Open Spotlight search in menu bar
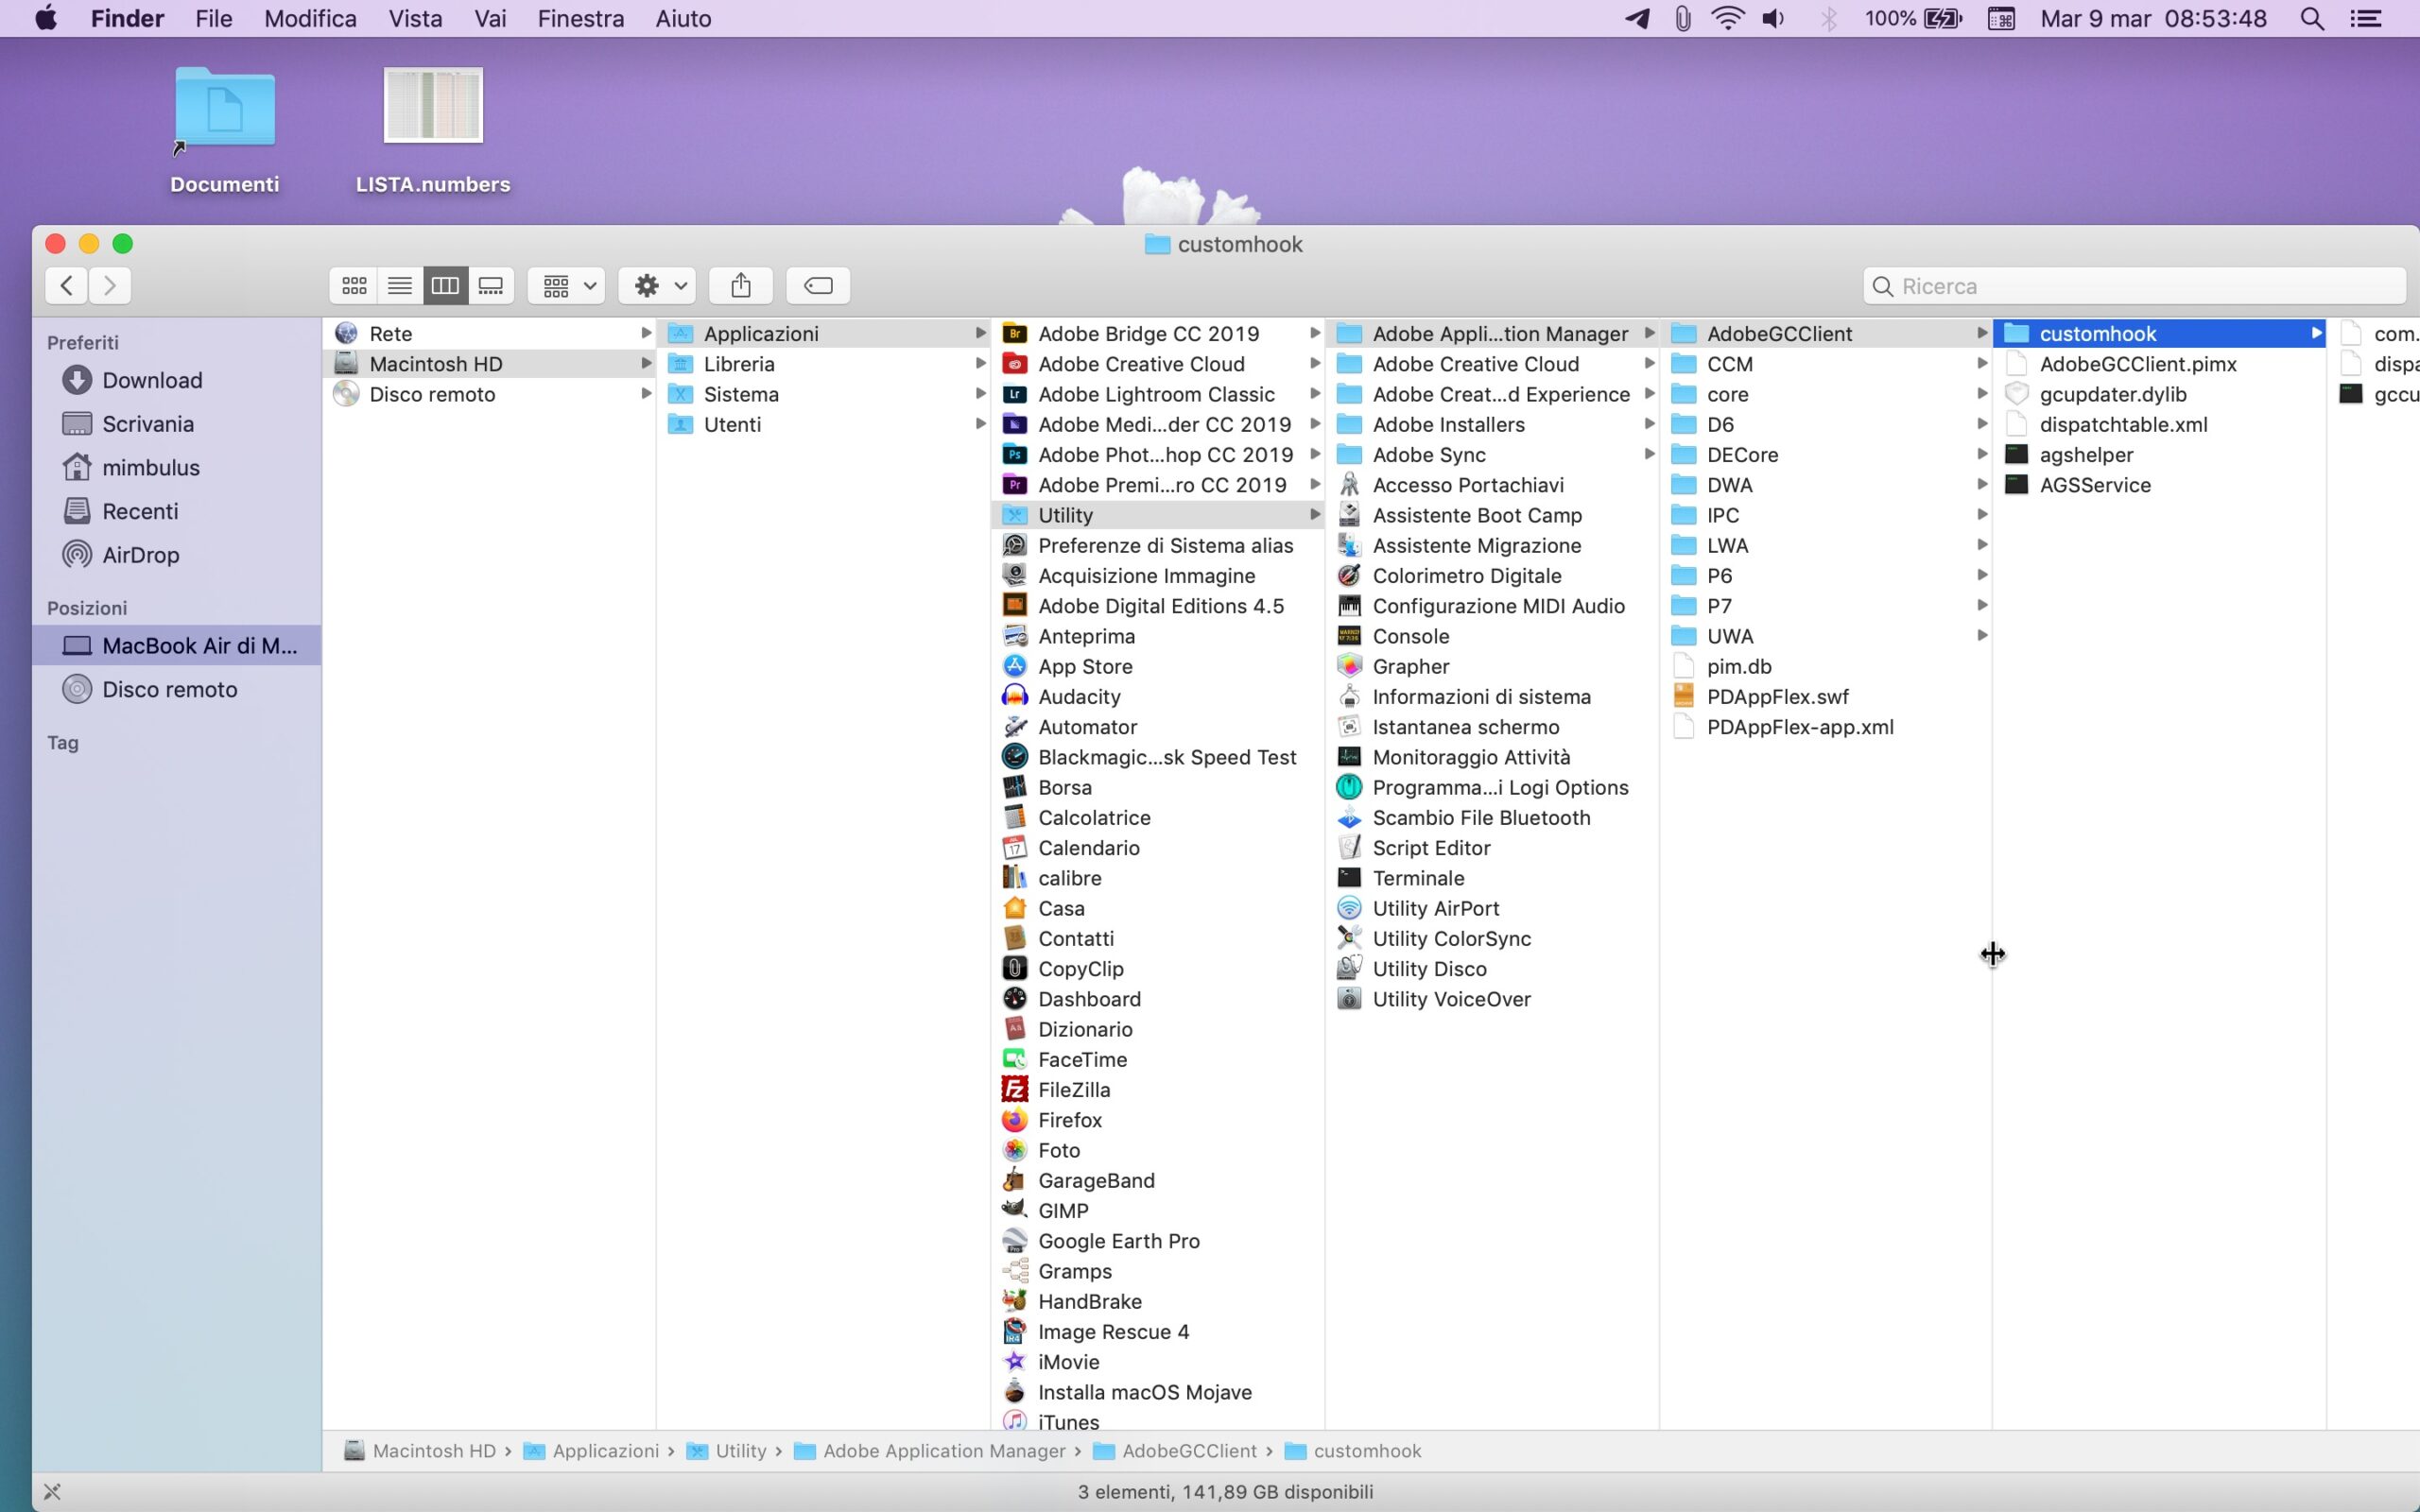 pyautogui.click(x=2311, y=19)
